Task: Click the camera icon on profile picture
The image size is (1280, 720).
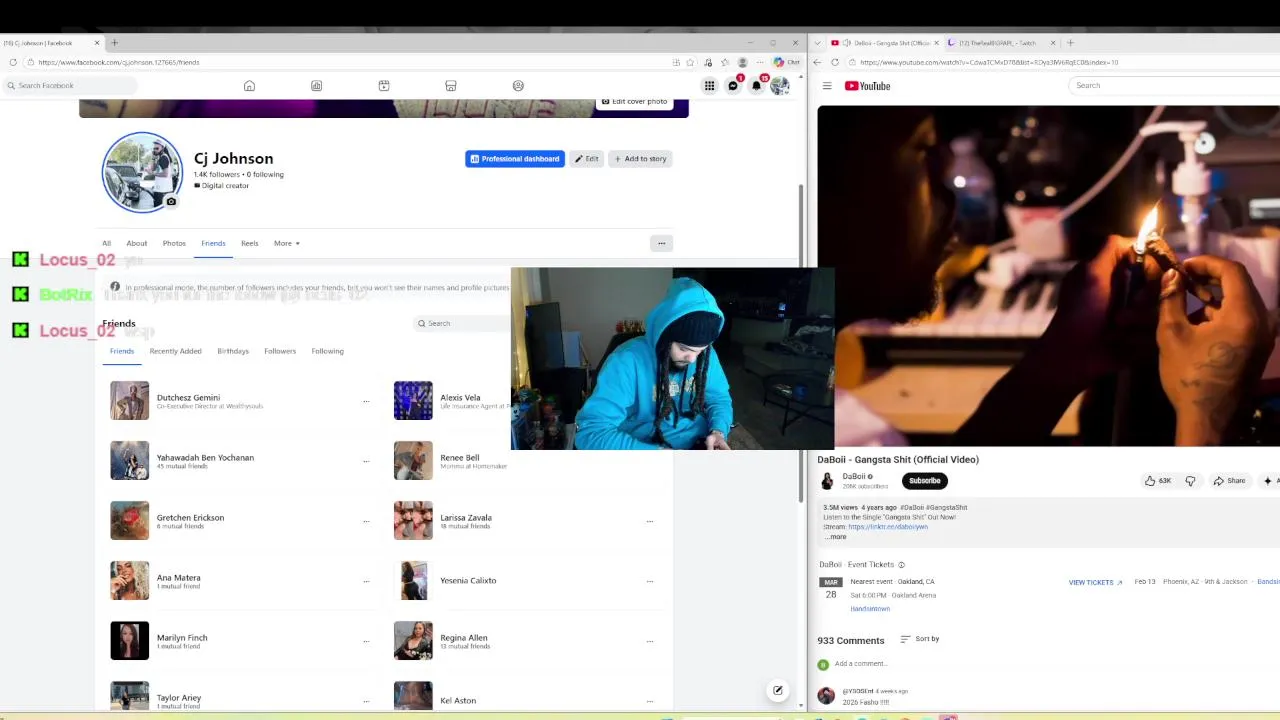Action: pyautogui.click(x=171, y=202)
